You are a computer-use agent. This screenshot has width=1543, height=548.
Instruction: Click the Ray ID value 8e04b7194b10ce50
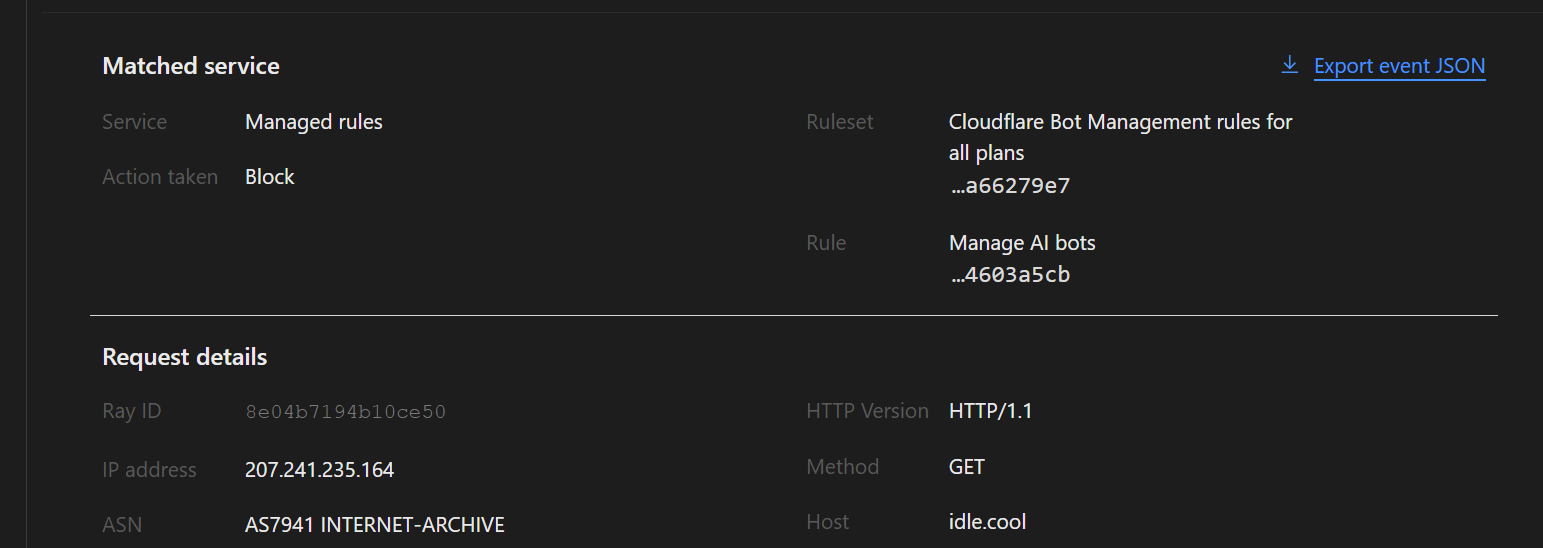(x=345, y=411)
